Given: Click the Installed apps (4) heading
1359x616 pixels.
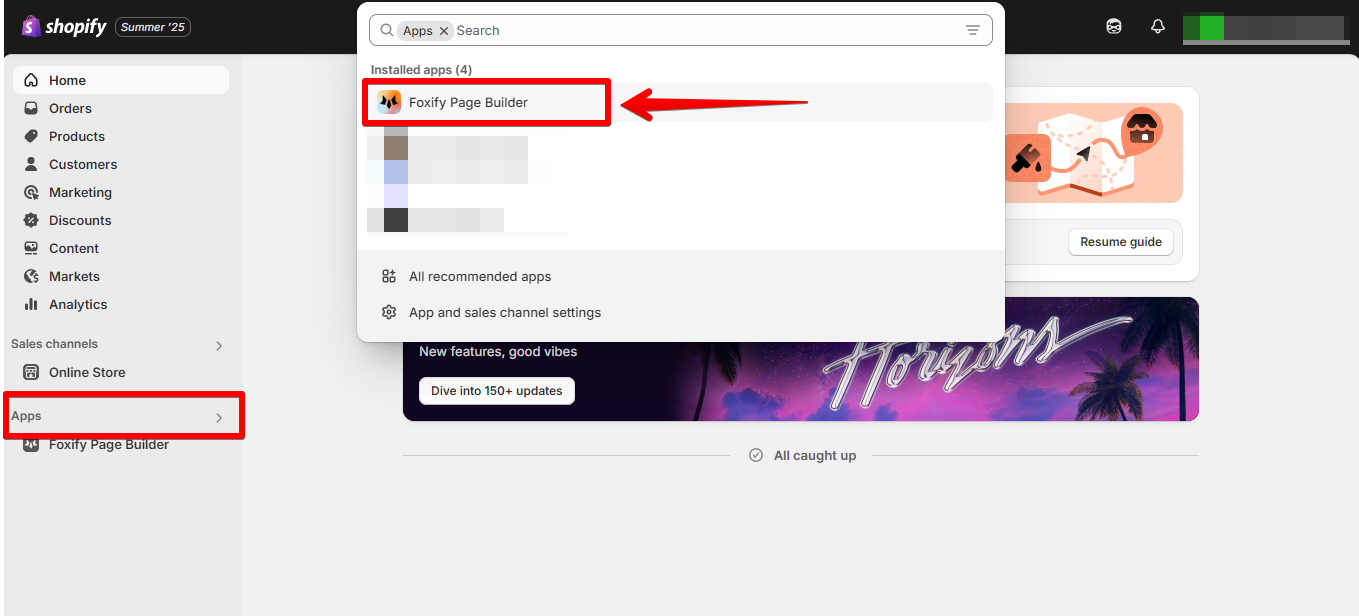Looking at the screenshot, I should [x=421, y=70].
